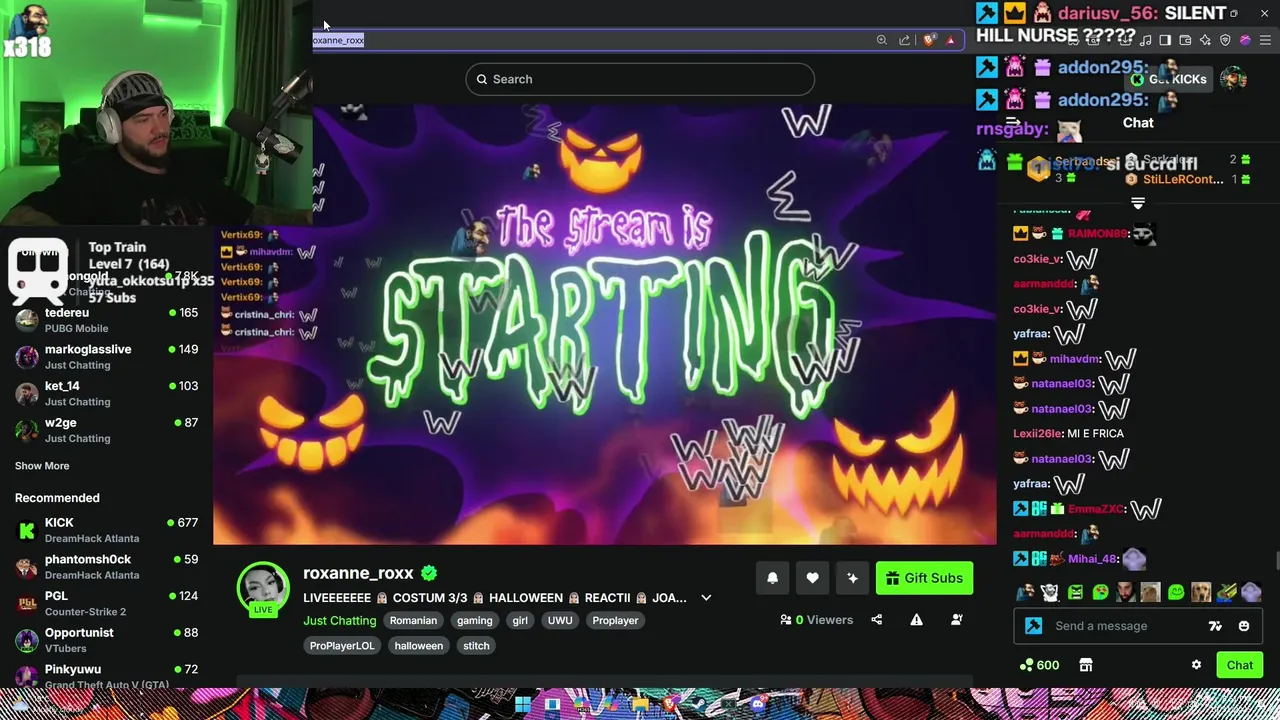
Task: Select the stitch tag
Action: click(x=476, y=645)
